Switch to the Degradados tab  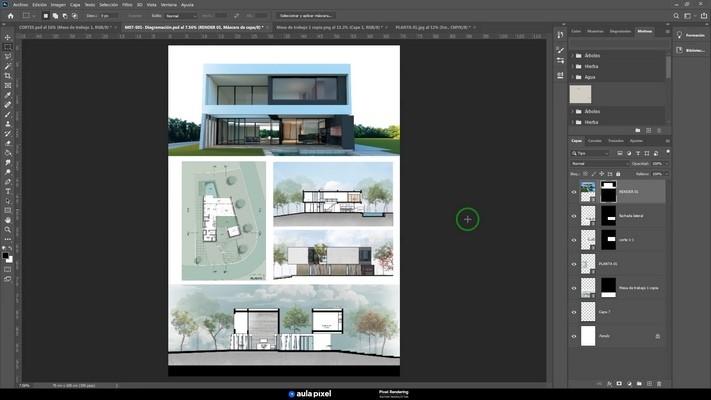(620, 31)
